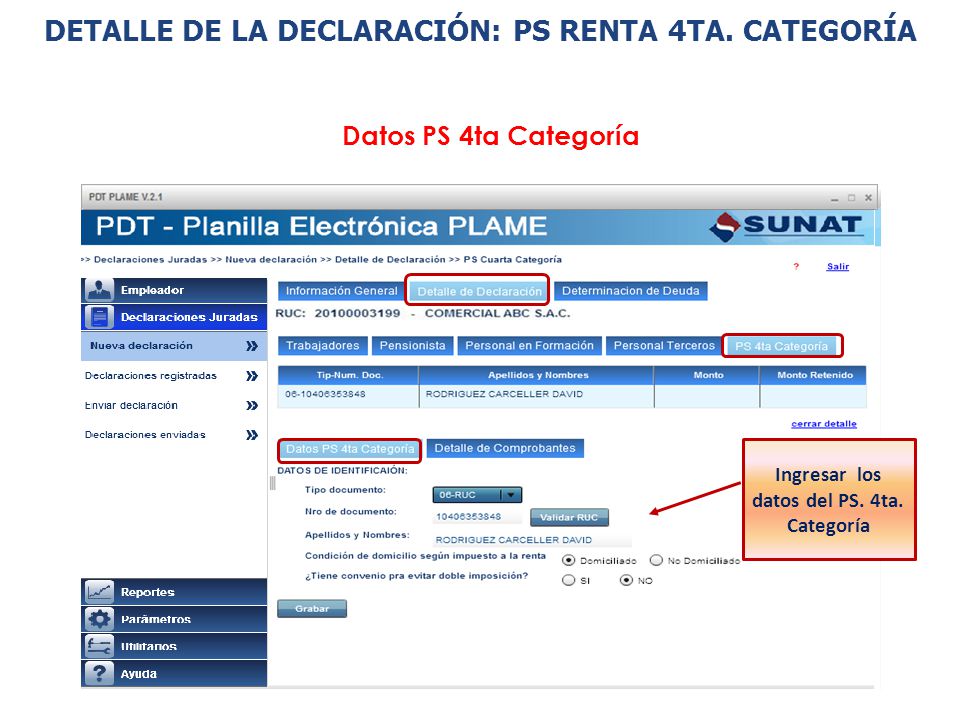Click the Monto Retenido column header

pyautogui.click(x=814, y=375)
